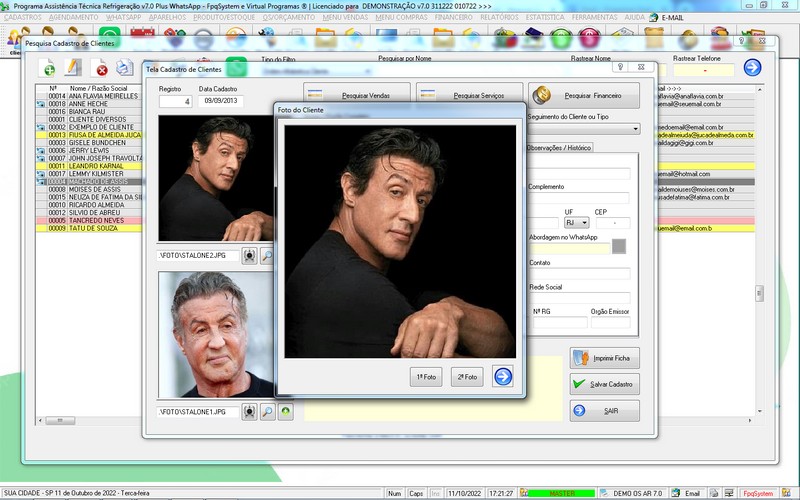Click the add new client icon
This screenshot has height=500, width=800.
point(47,68)
